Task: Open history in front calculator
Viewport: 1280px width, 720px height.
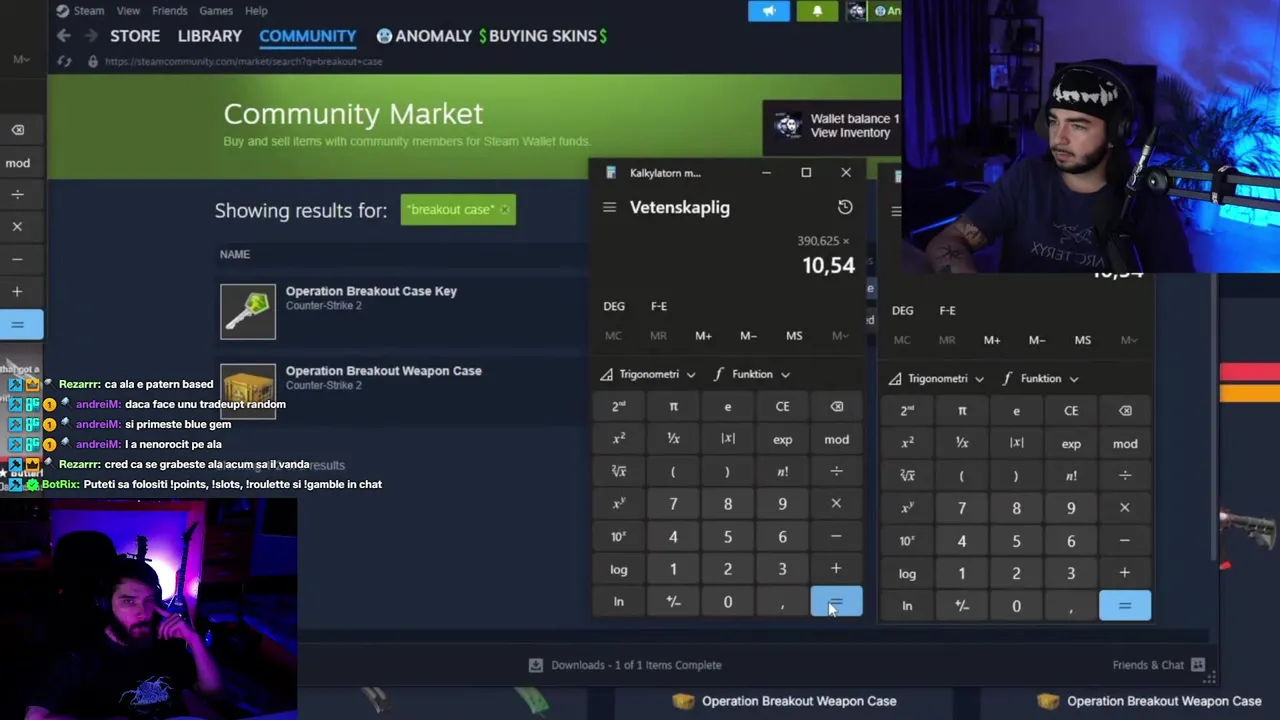Action: pos(845,207)
